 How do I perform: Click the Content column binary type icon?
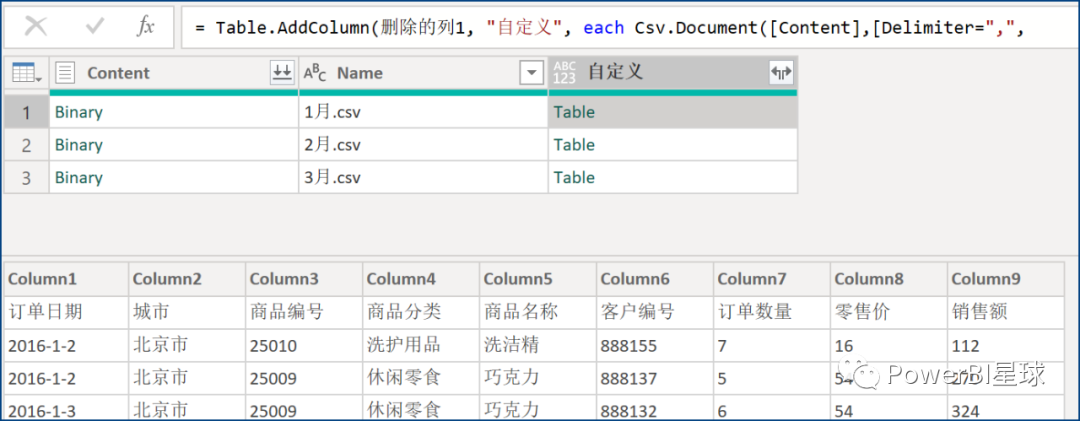pyautogui.click(x=65, y=72)
